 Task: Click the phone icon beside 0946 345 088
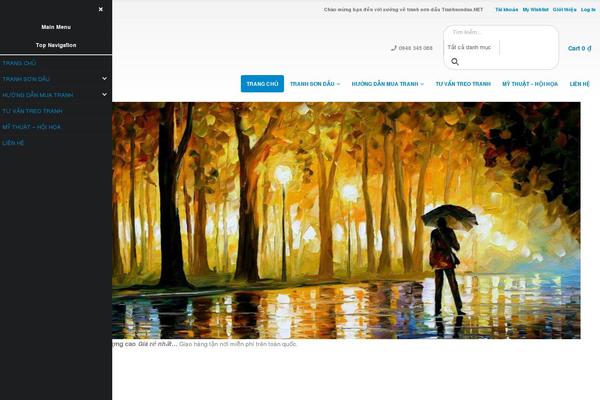(394, 48)
